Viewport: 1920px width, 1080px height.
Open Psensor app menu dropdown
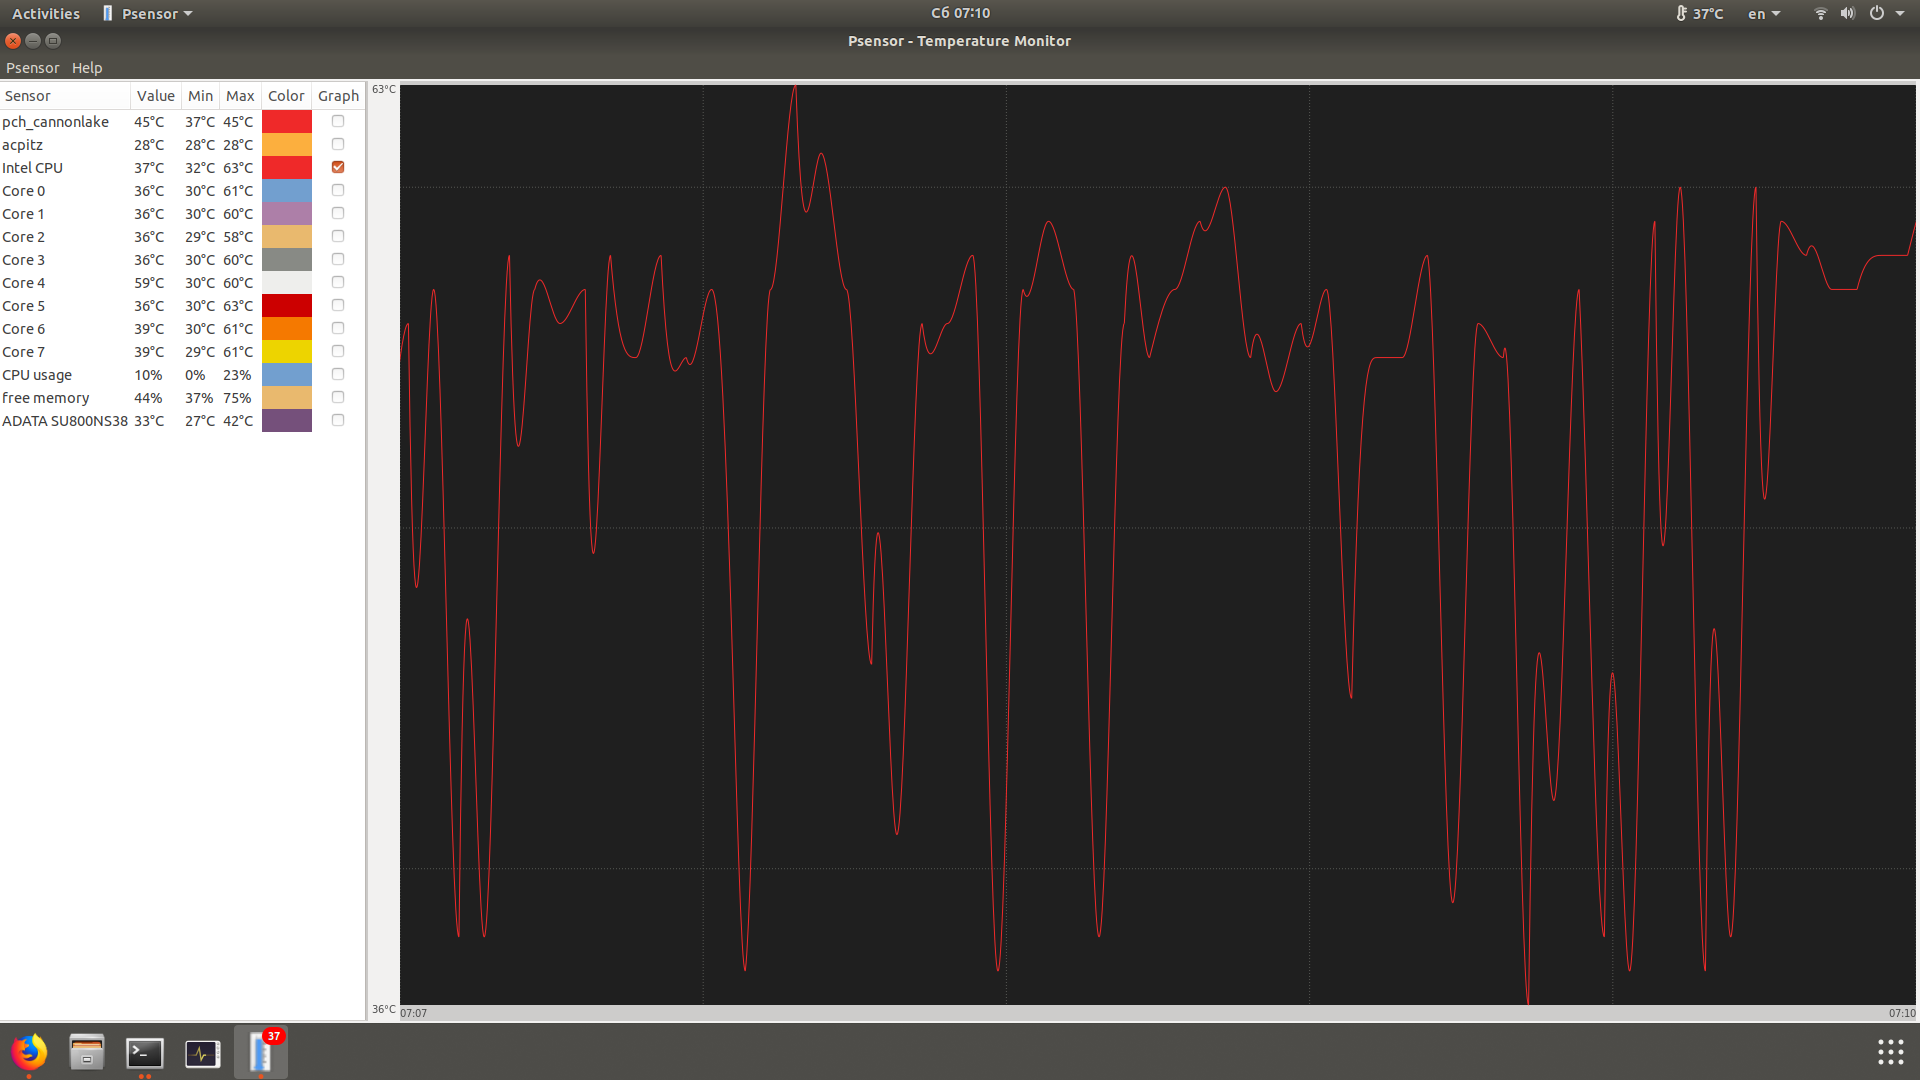coord(148,14)
